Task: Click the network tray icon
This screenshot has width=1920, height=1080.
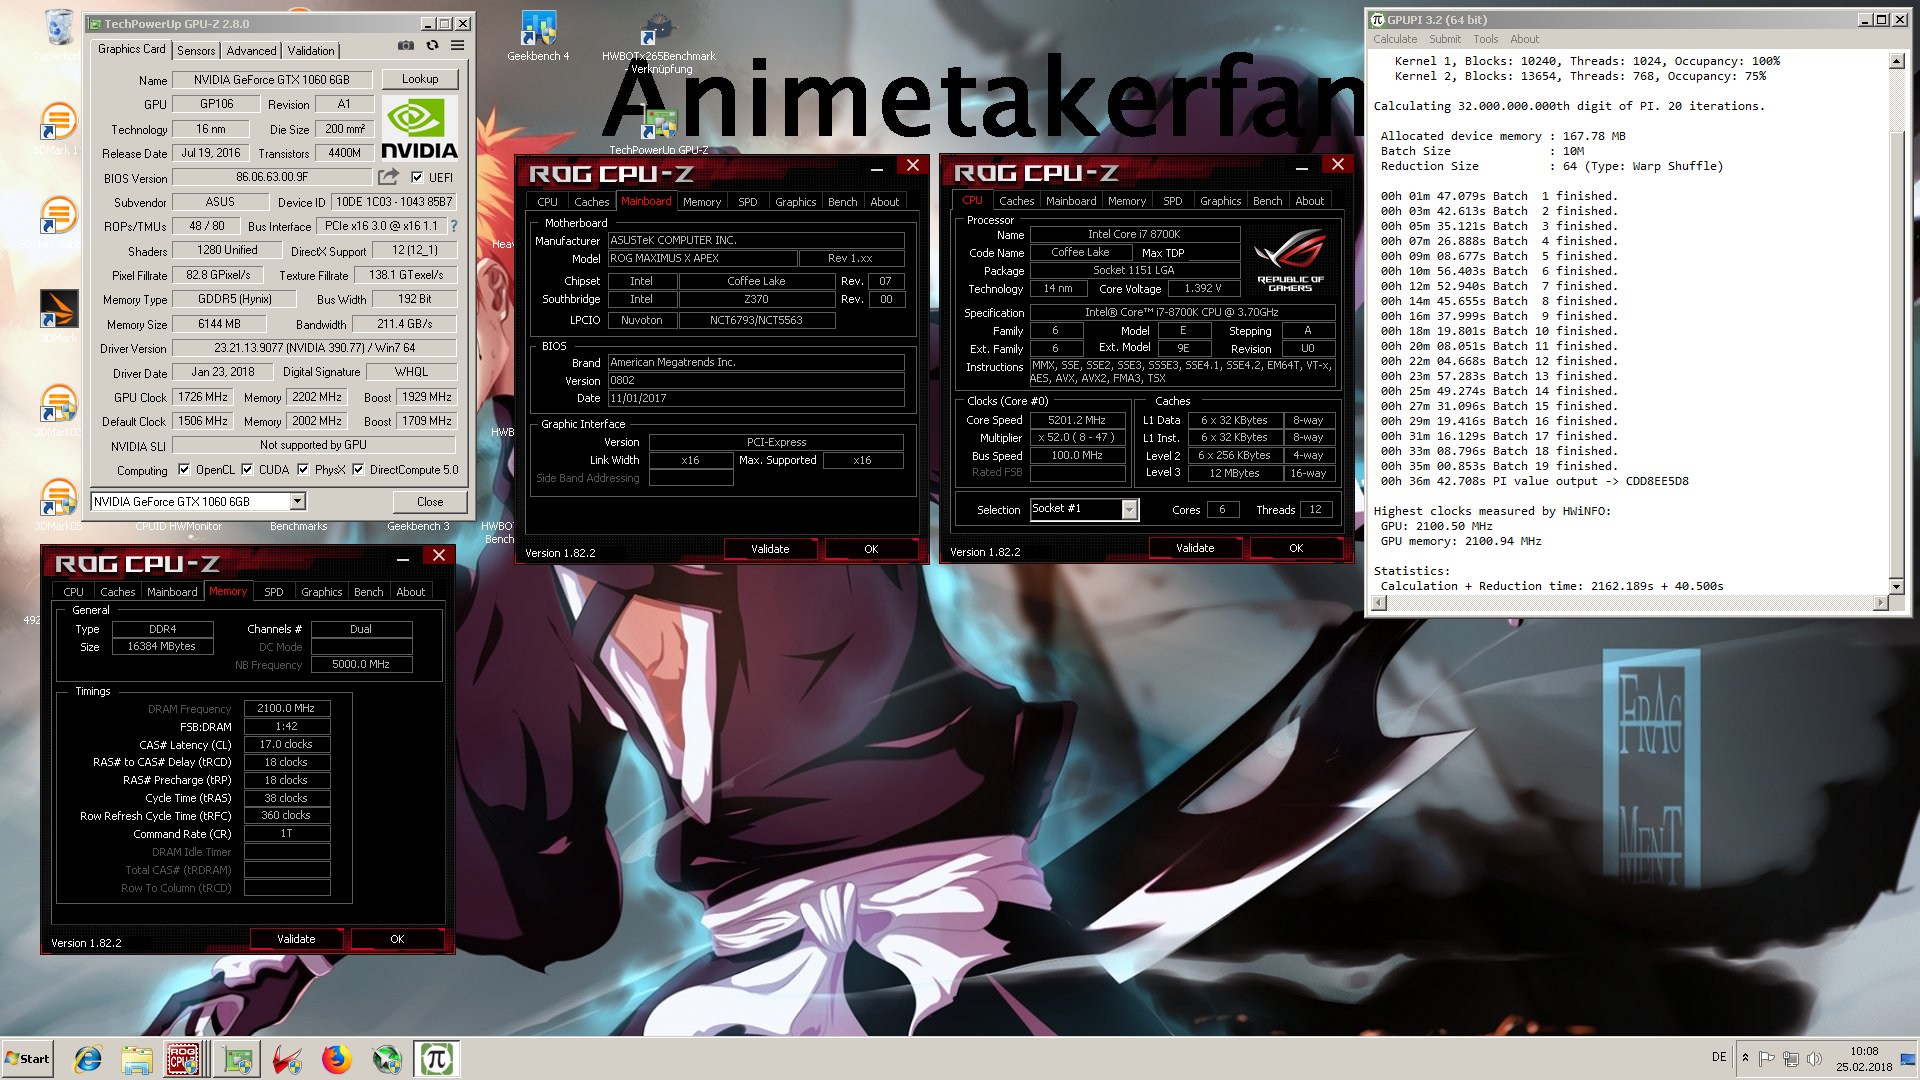Action: [1791, 1058]
